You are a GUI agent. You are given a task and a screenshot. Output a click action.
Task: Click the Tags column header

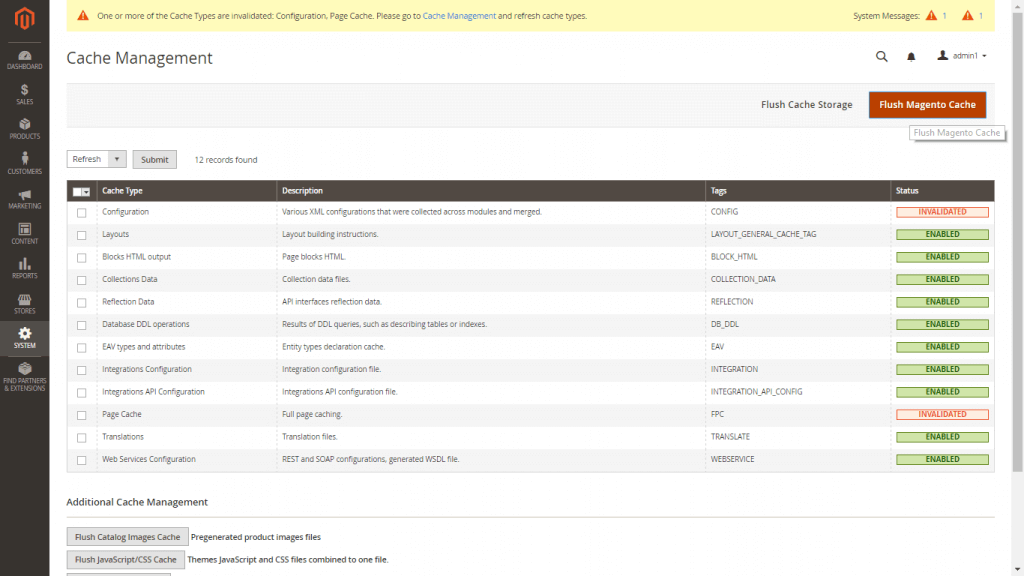click(718, 191)
